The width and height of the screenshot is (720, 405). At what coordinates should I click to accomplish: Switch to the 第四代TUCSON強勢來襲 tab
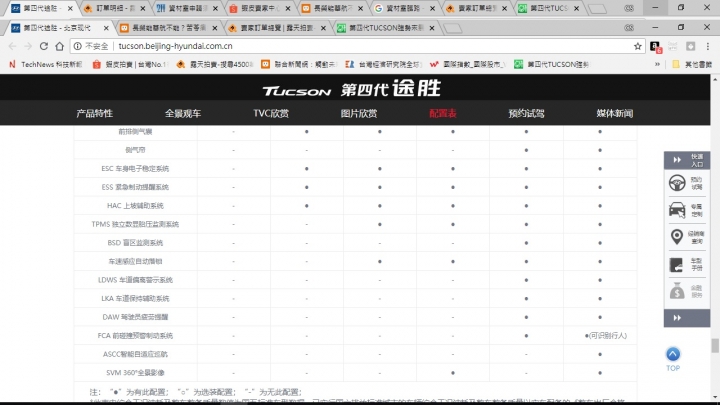(385, 28)
